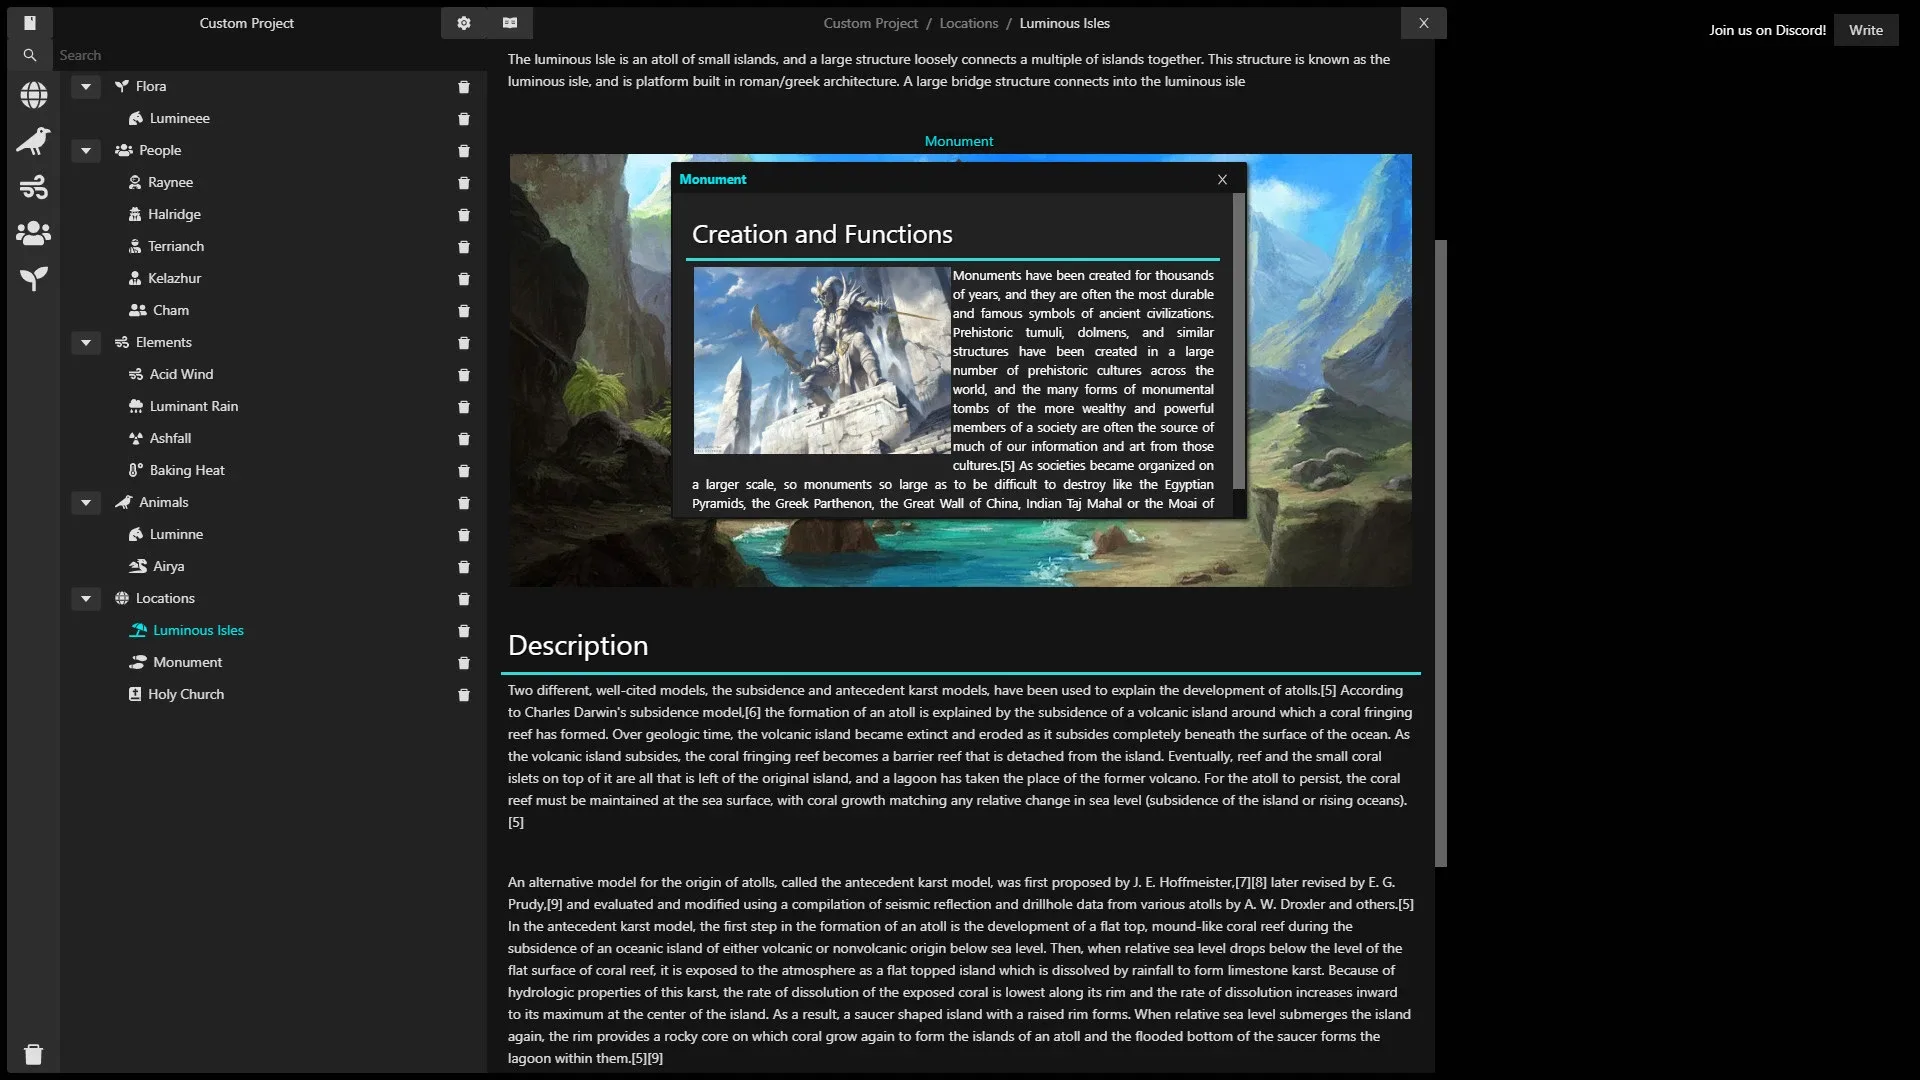This screenshot has height=1080, width=1920.
Task: Delete the Raynee entry via trash icon
Action: (x=463, y=183)
